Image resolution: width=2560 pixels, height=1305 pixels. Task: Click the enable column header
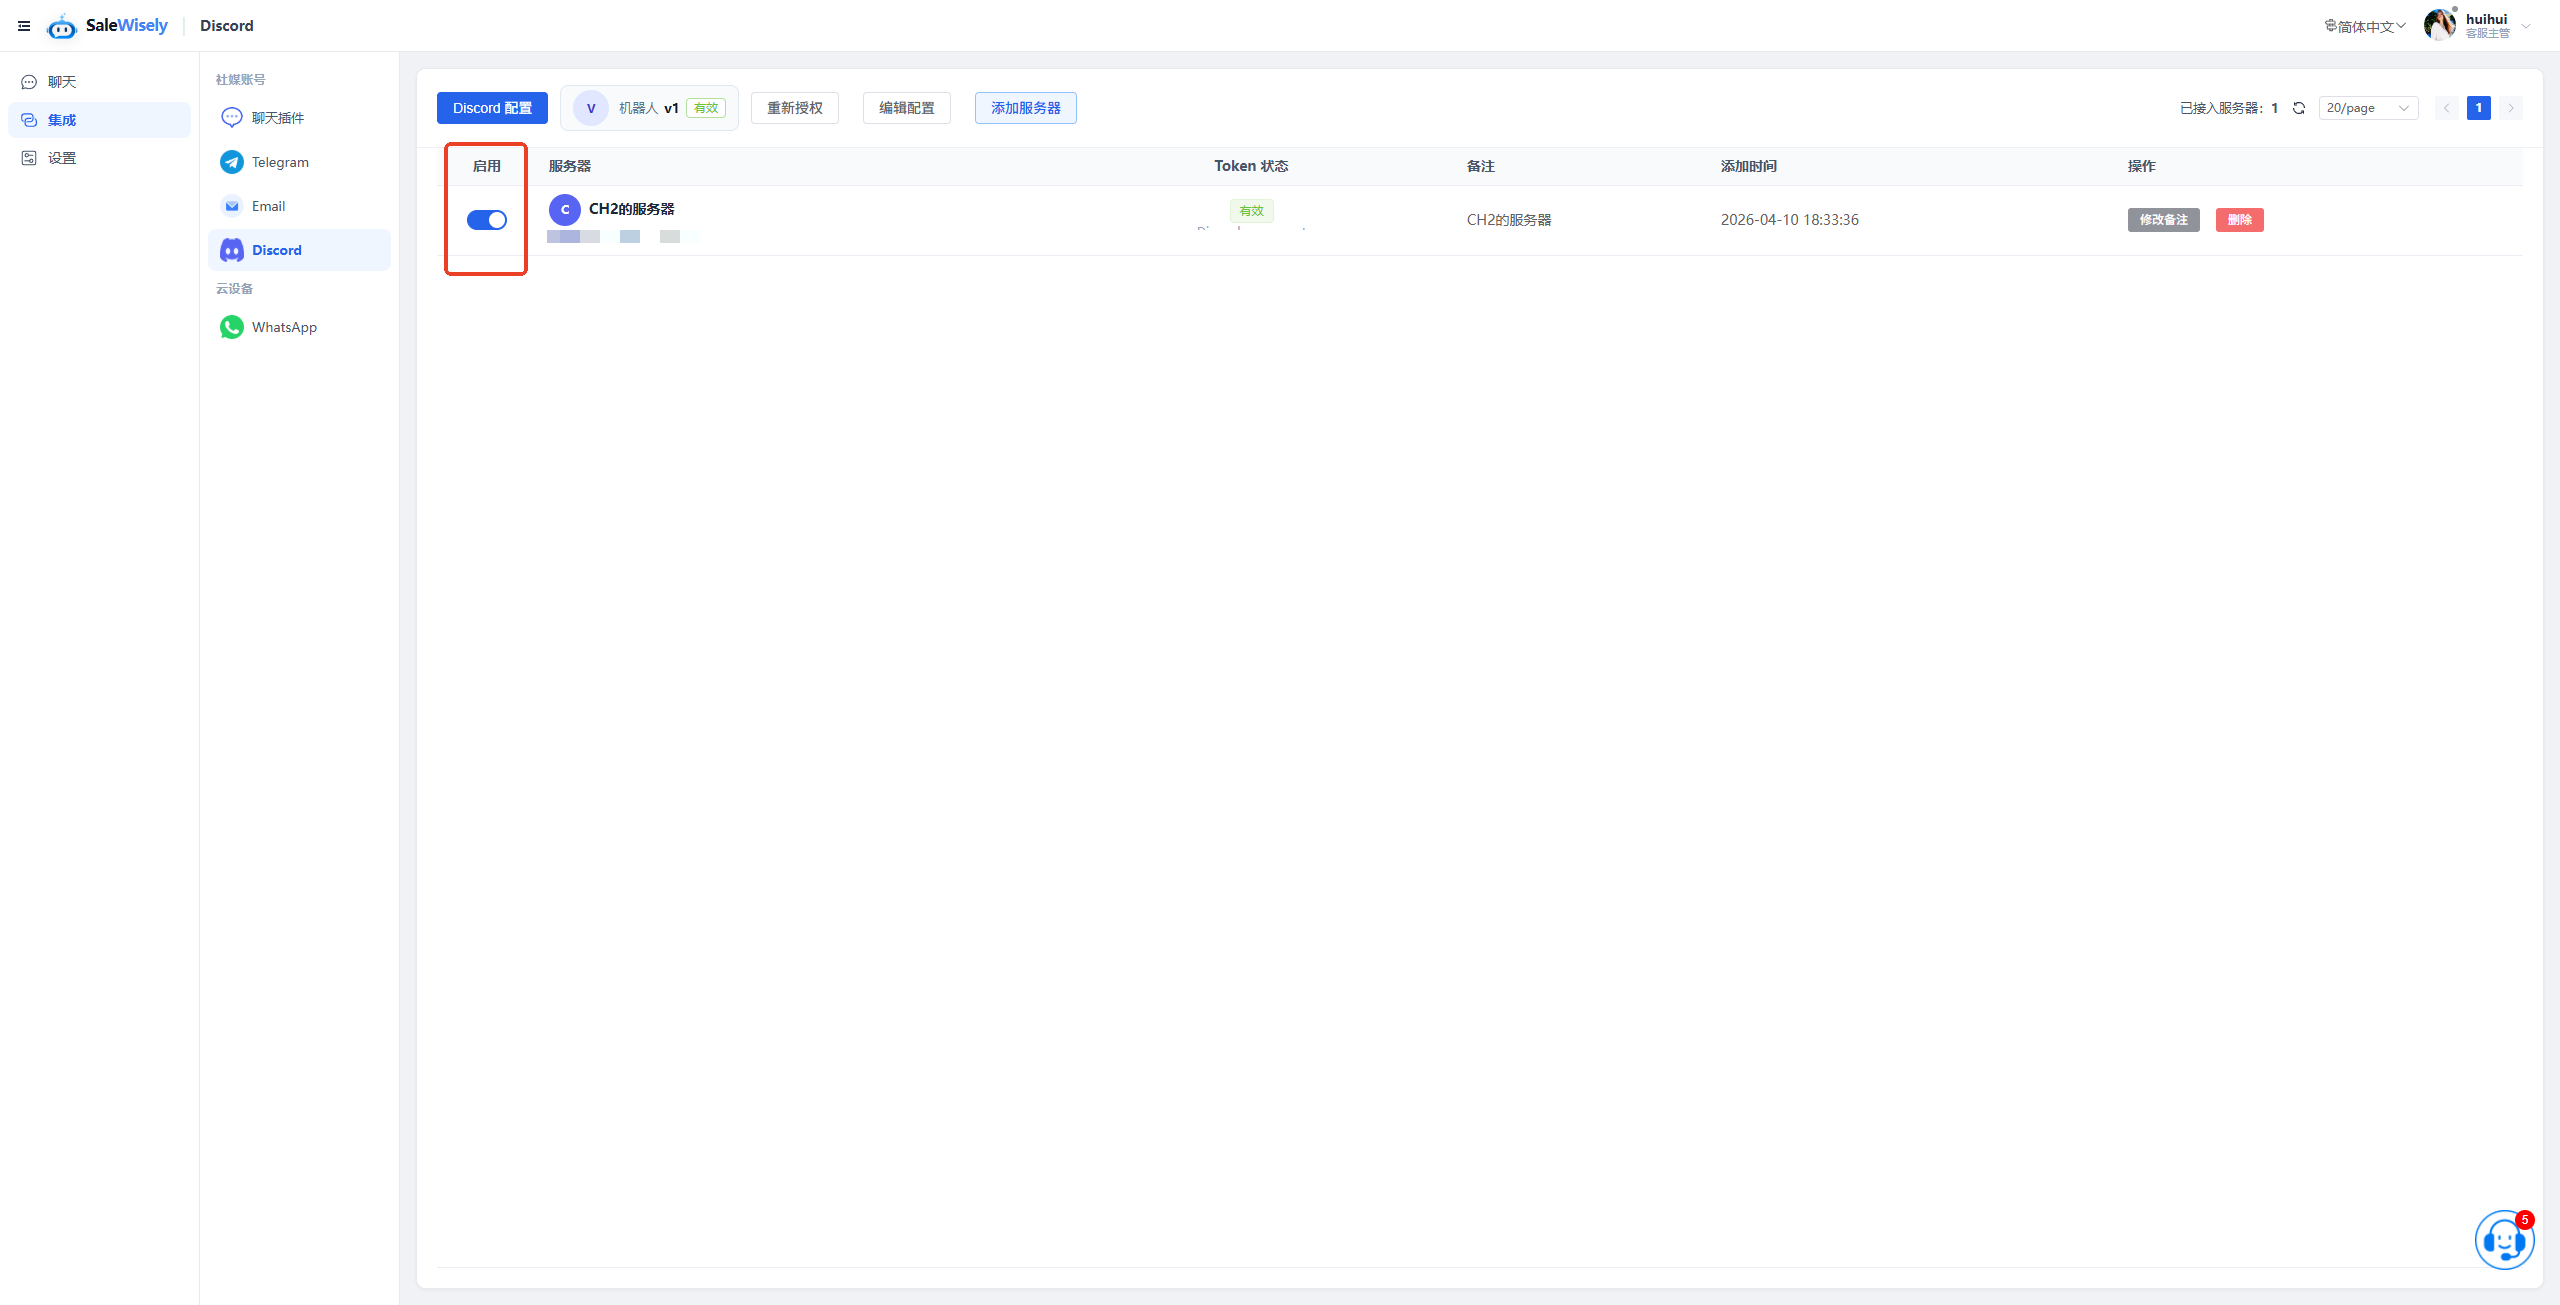coord(487,166)
